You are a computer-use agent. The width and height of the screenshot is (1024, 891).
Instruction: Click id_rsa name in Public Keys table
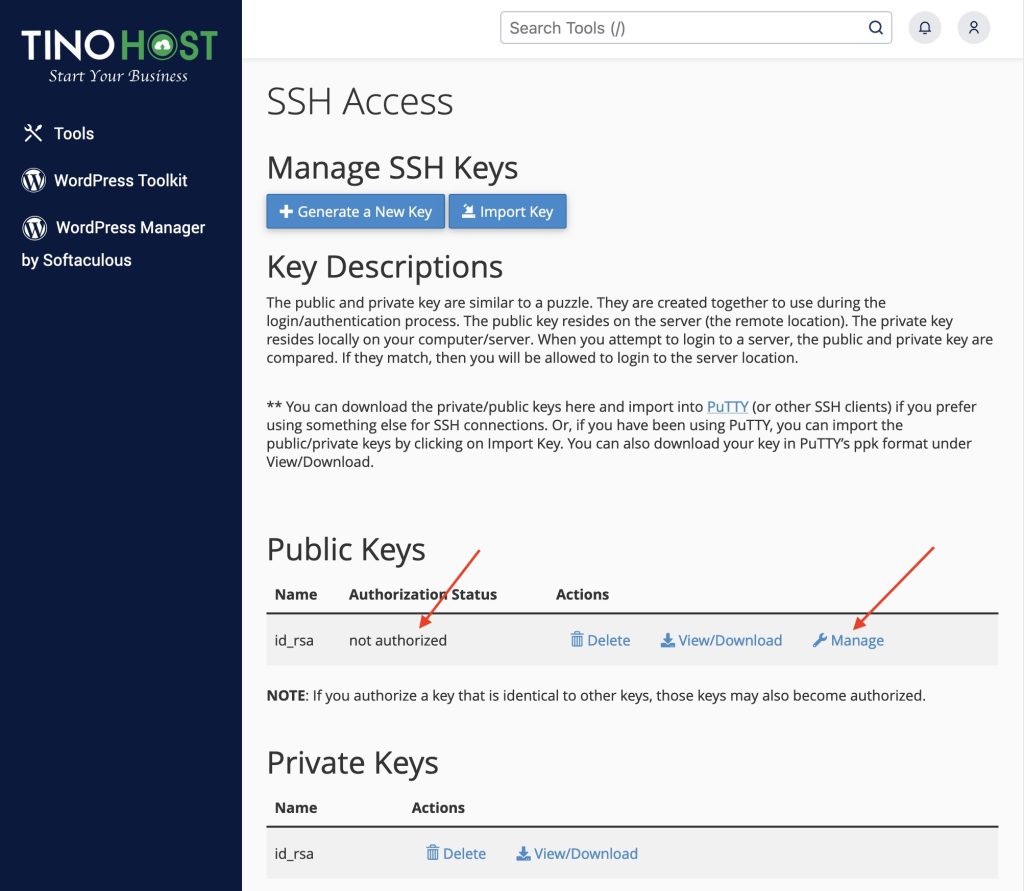tap(294, 640)
